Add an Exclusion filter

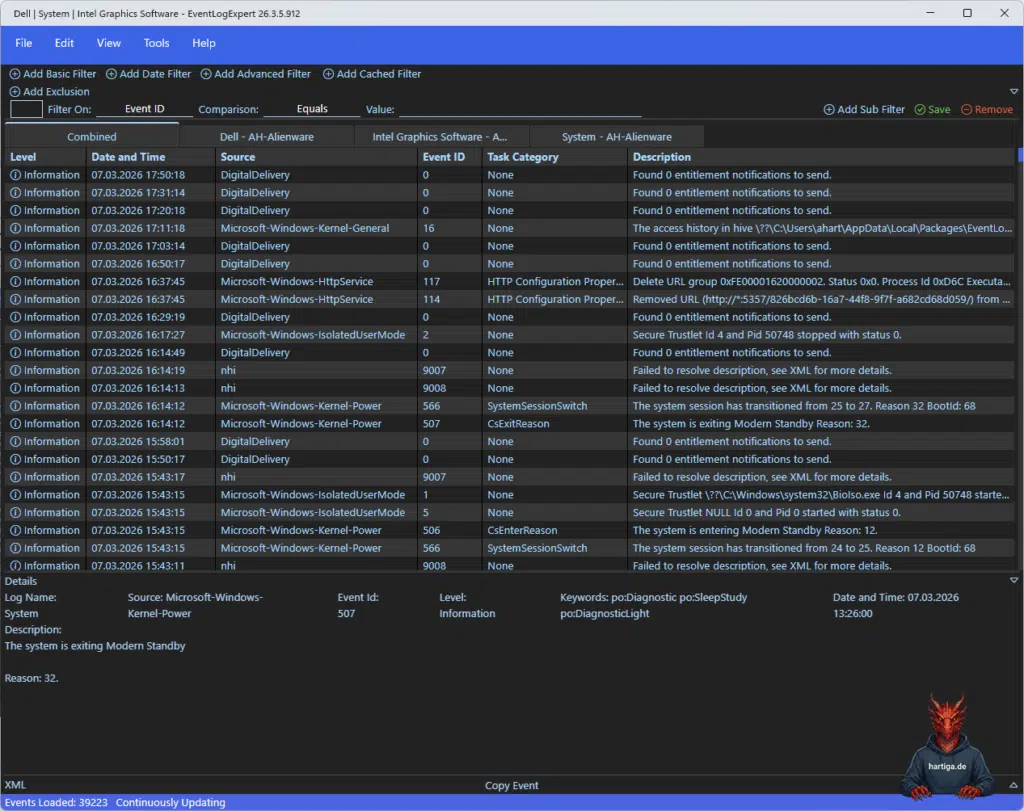pos(50,91)
